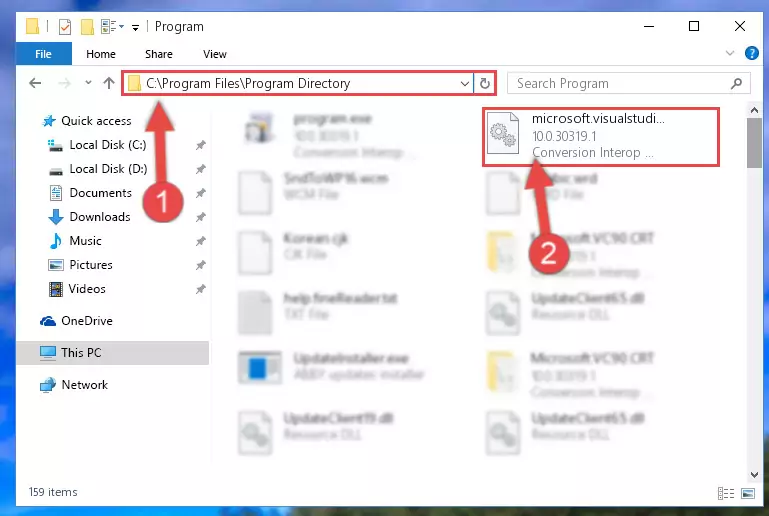Click pin icon next to Documents
769x516 pixels.
200,193
